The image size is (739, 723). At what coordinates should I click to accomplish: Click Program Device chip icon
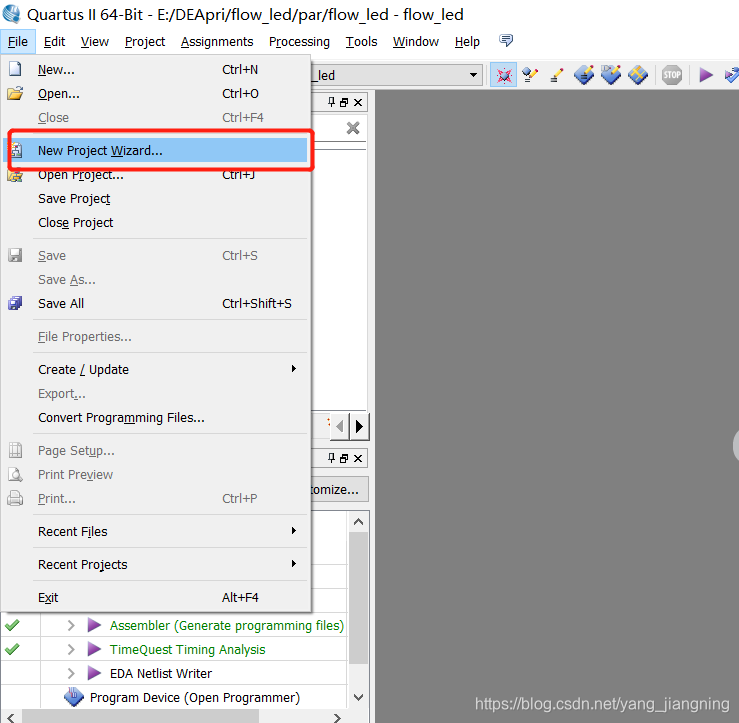click(x=74, y=697)
